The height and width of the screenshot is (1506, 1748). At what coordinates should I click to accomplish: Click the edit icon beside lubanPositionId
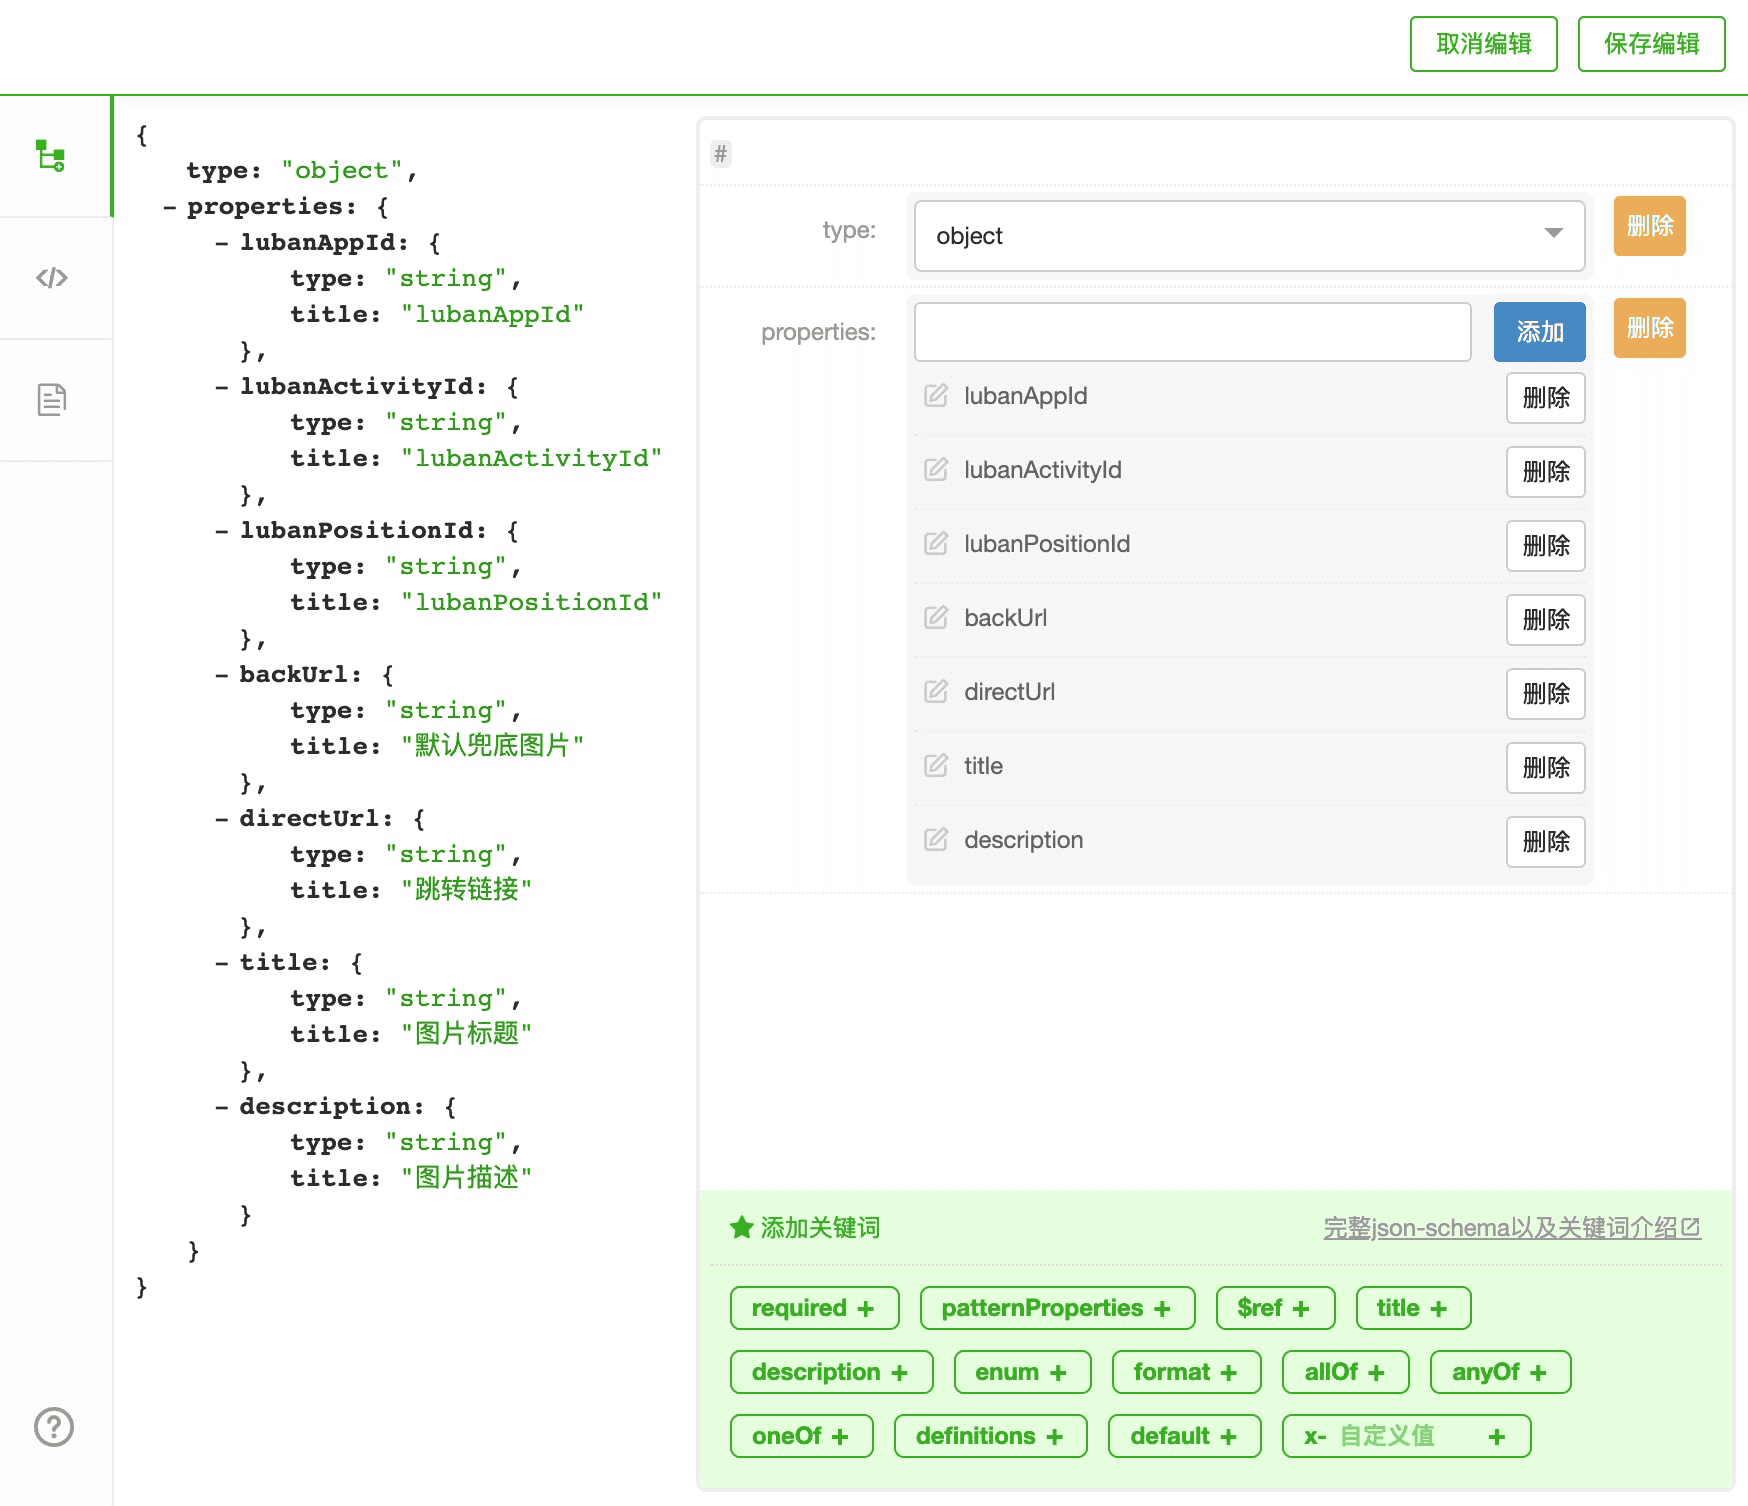[x=936, y=543]
